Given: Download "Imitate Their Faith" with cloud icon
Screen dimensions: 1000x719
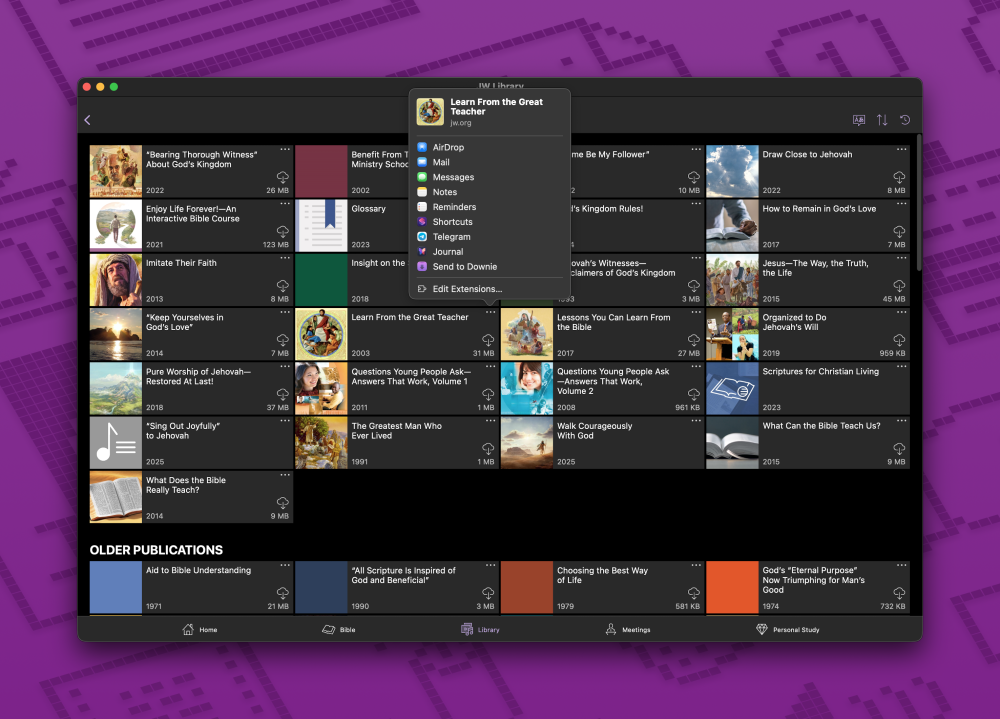Looking at the screenshot, I should click(x=283, y=286).
